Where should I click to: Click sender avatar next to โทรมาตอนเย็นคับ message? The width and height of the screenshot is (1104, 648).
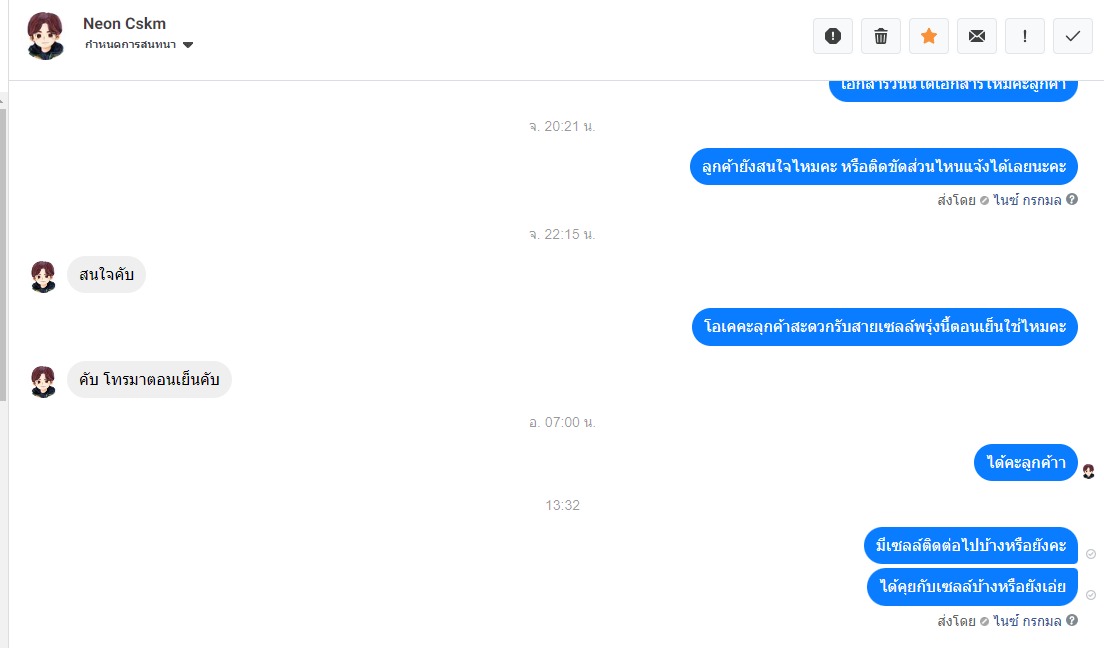[44, 381]
